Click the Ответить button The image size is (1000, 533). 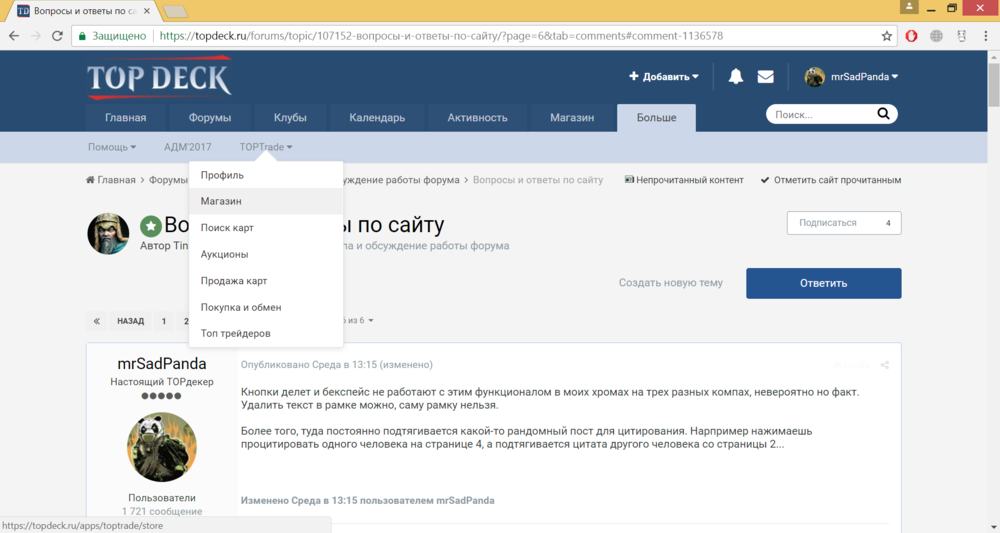pyautogui.click(x=823, y=283)
